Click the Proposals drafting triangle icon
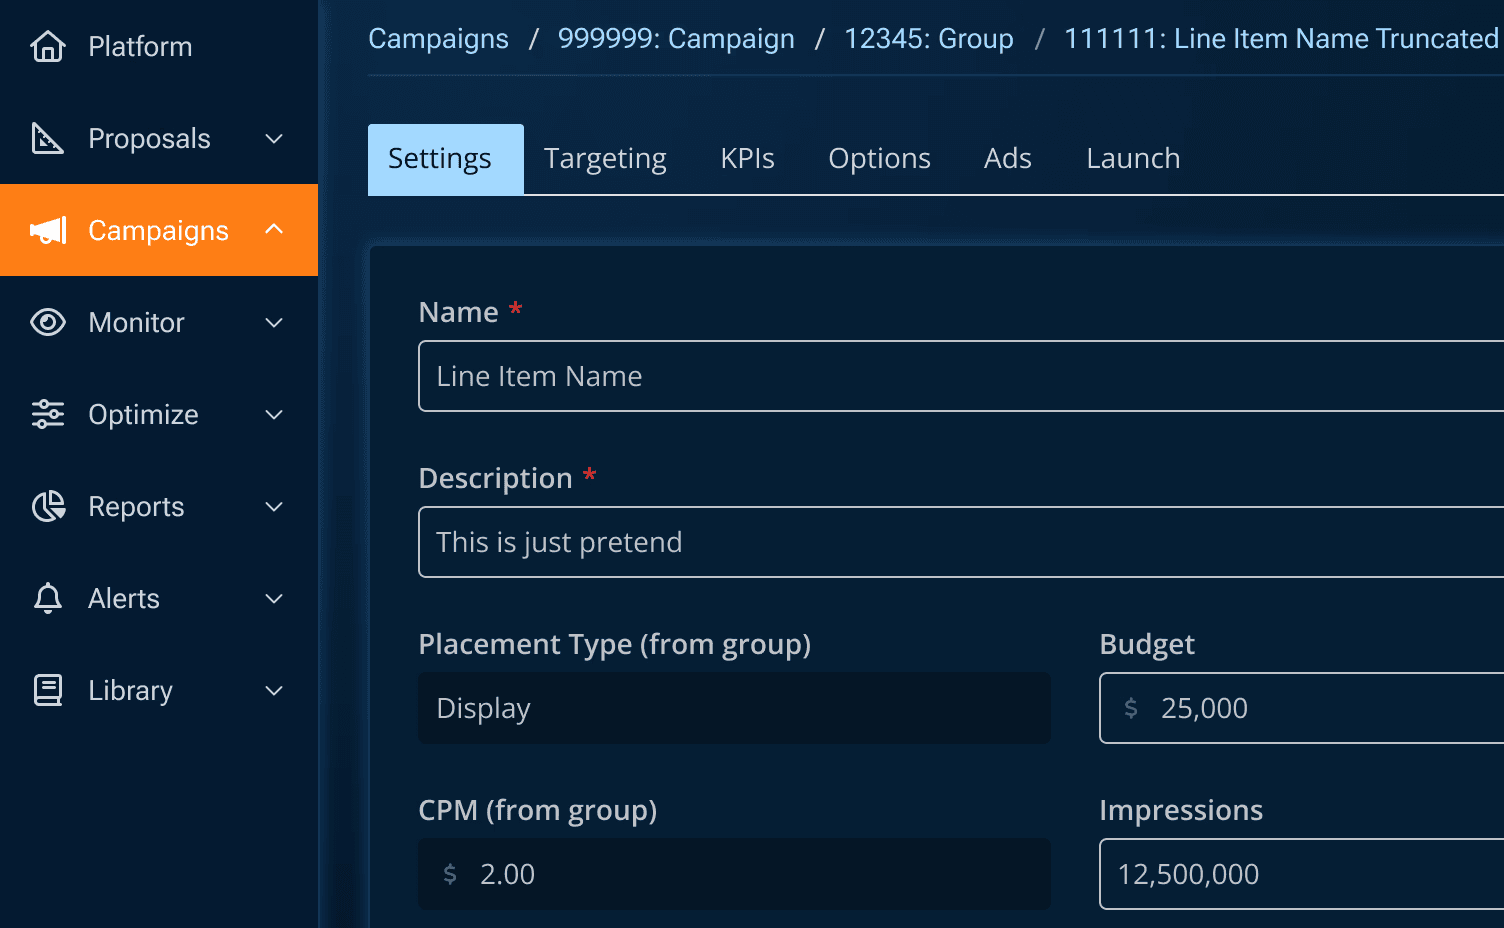The height and width of the screenshot is (928, 1504). tap(48, 138)
